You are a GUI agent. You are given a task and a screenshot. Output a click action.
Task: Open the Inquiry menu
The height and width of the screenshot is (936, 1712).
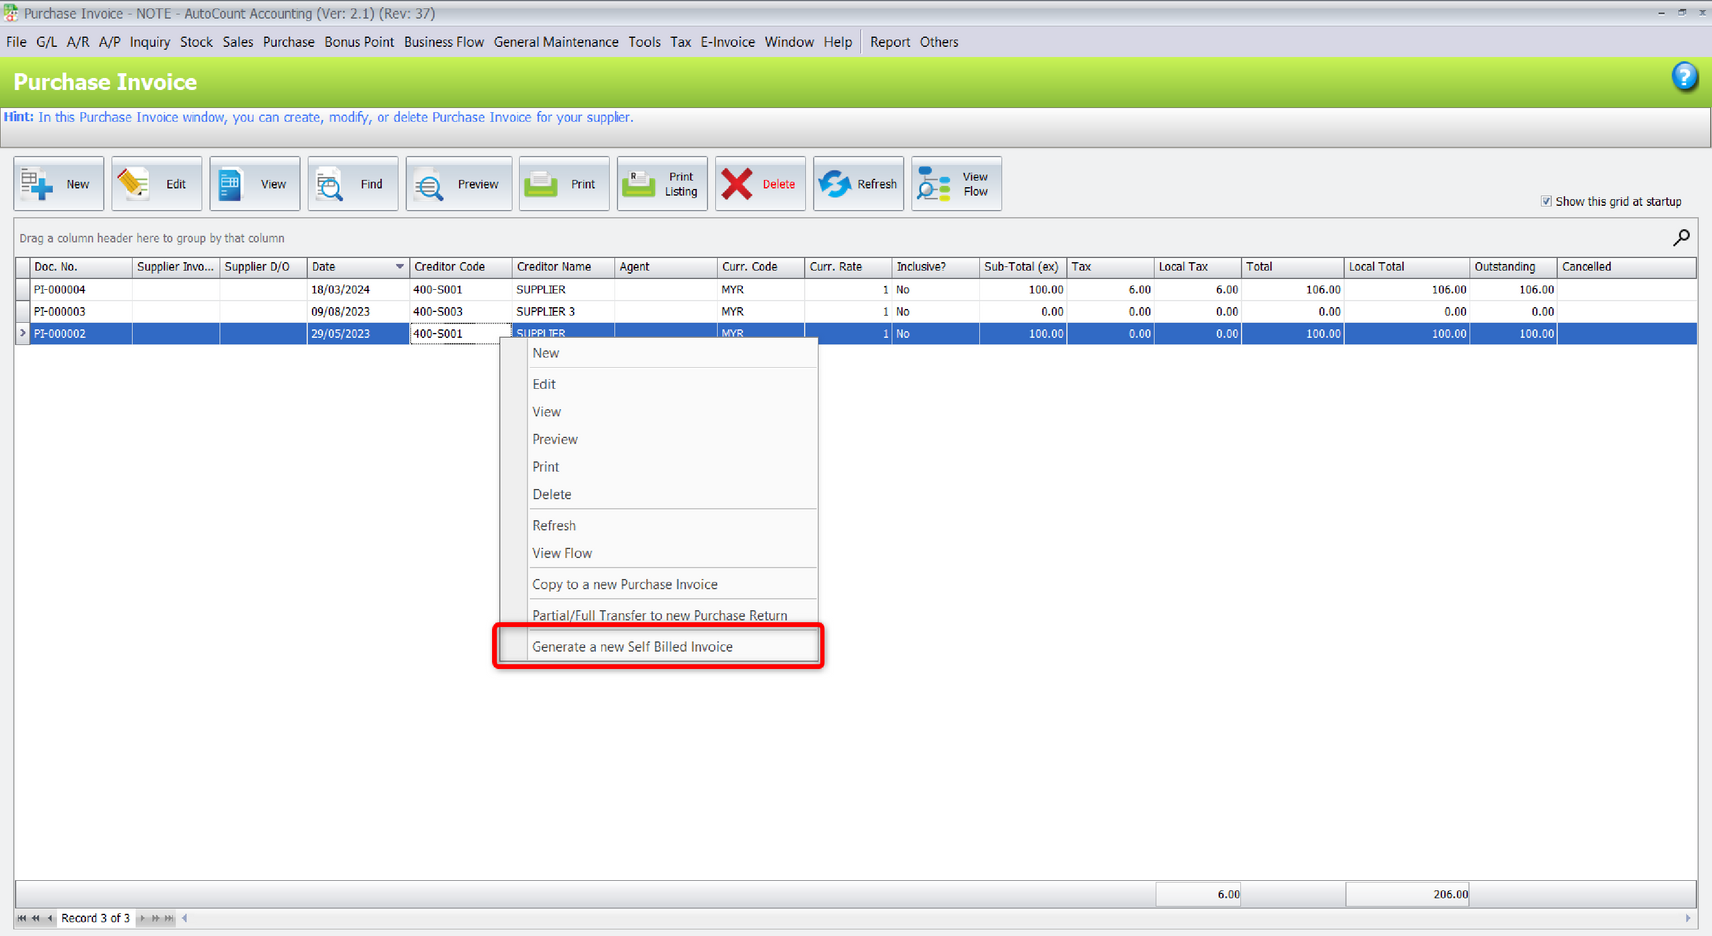click(150, 42)
